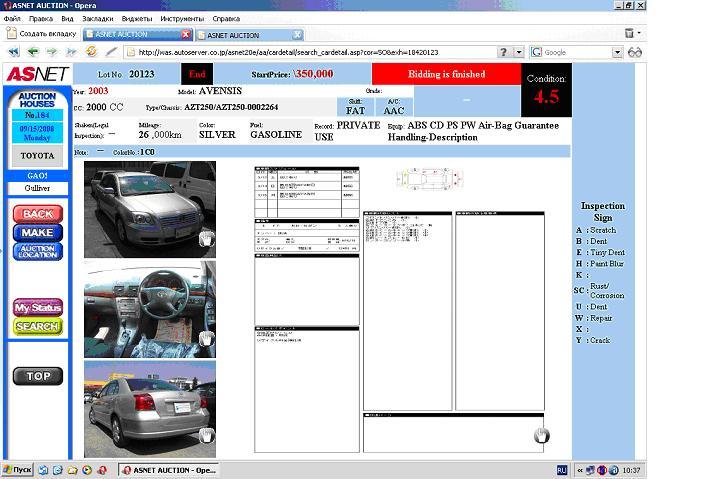Screen dimensions: 720x479
Task: Click the AUCTION LOCATION button
Action: [38, 251]
